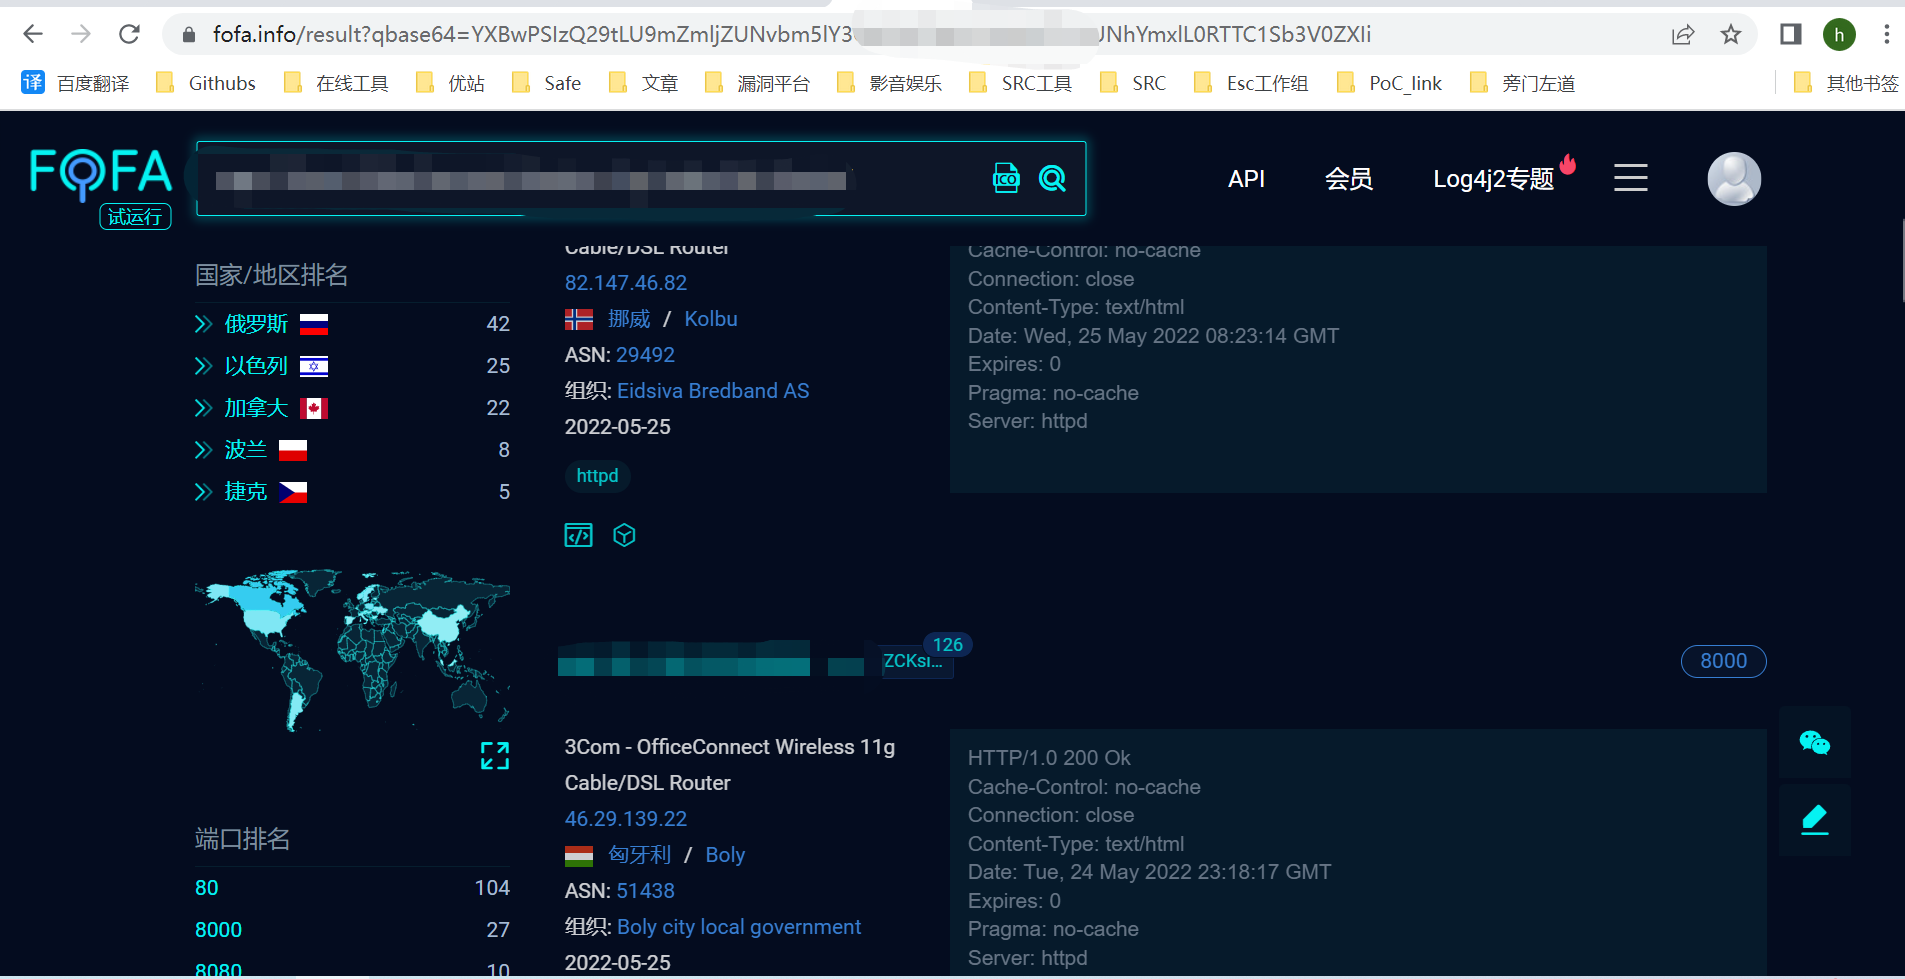Click the 匈牙利 country link
The height and width of the screenshot is (979, 1905).
(640, 855)
